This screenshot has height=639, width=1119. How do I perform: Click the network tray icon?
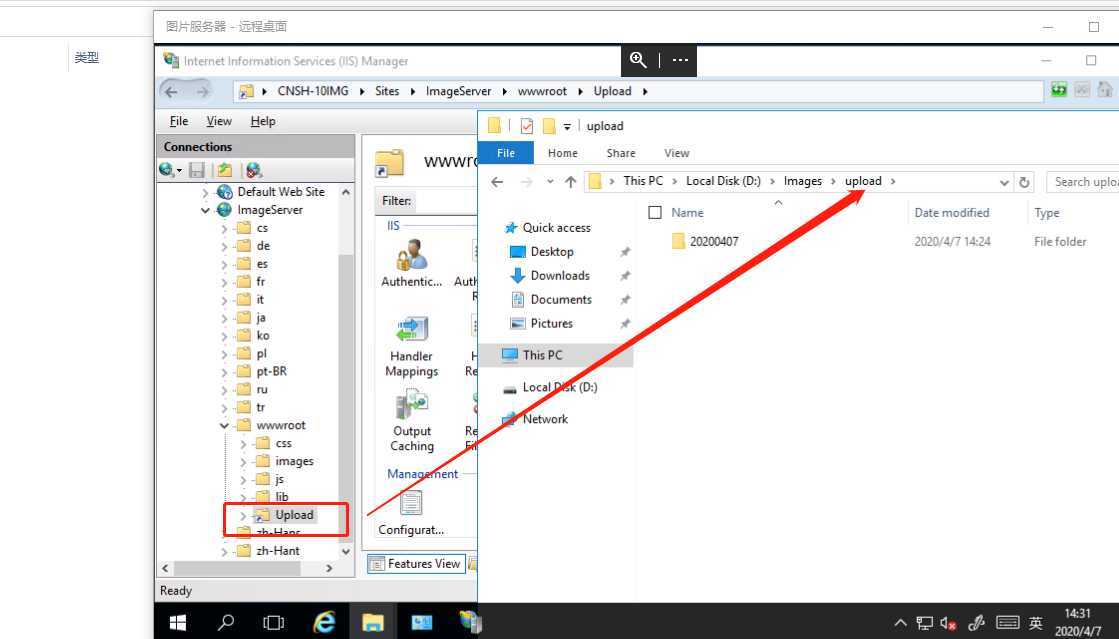(x=924, y=623)
